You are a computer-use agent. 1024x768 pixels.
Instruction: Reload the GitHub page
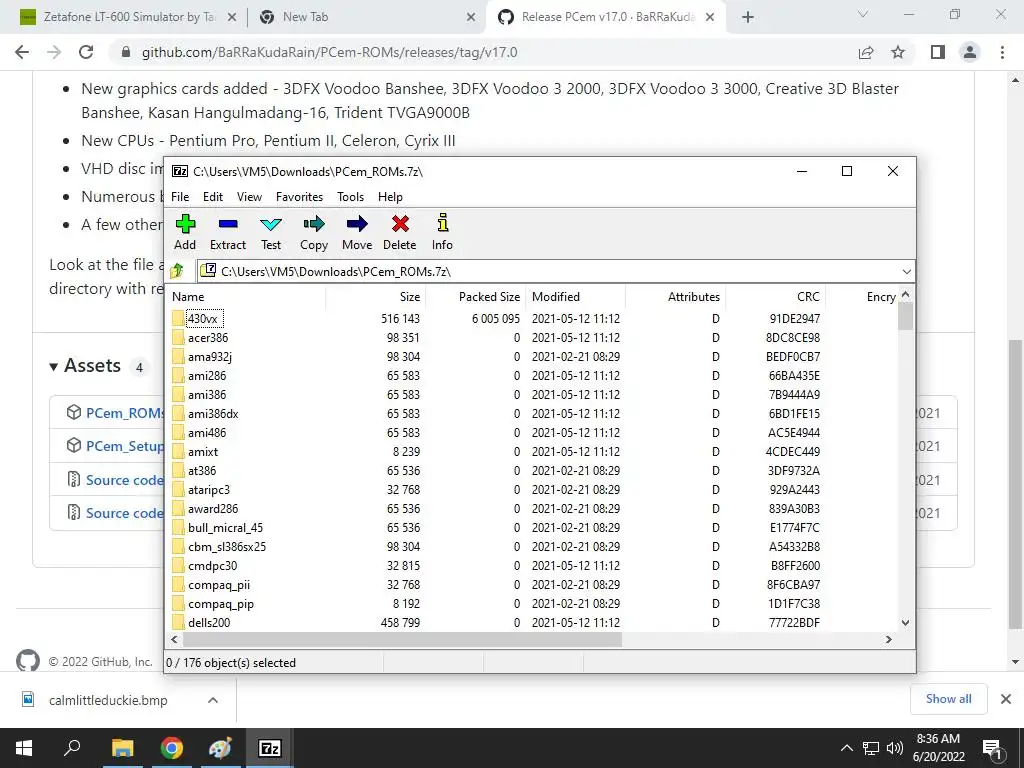pyautogui.click(x=86, y=52)
